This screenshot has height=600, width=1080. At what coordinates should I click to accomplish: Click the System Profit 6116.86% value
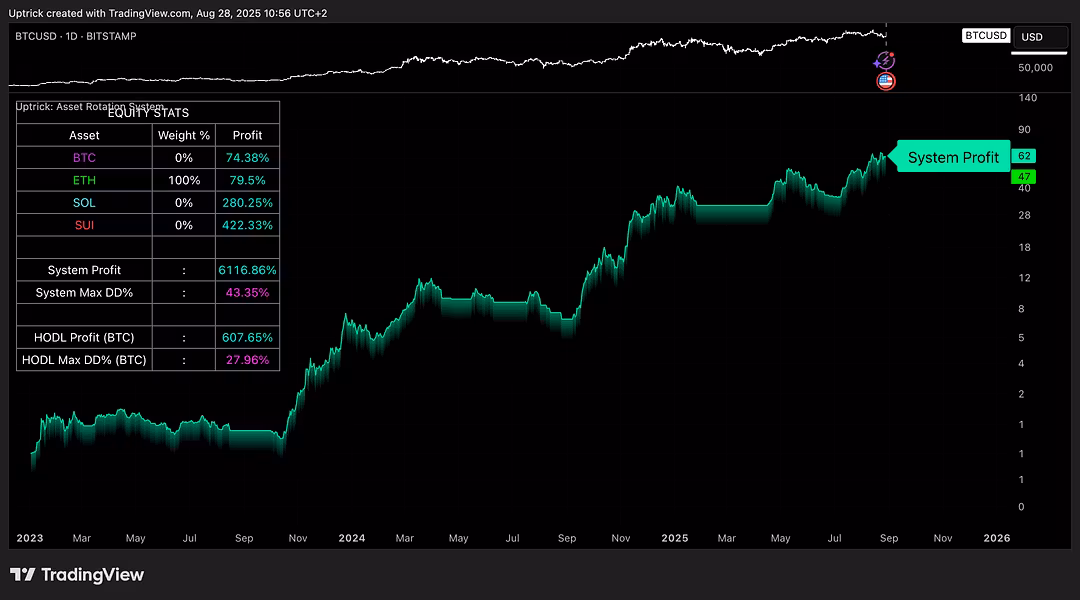click(x=247, y=270)
